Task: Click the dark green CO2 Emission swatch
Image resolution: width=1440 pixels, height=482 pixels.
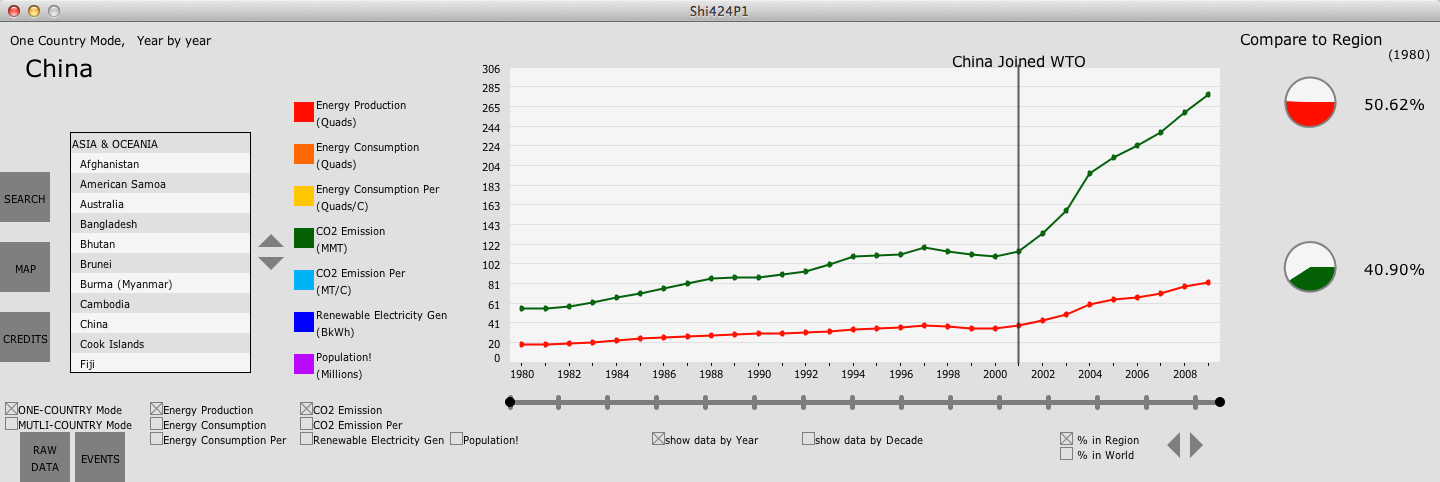Action: click(304, 238)
